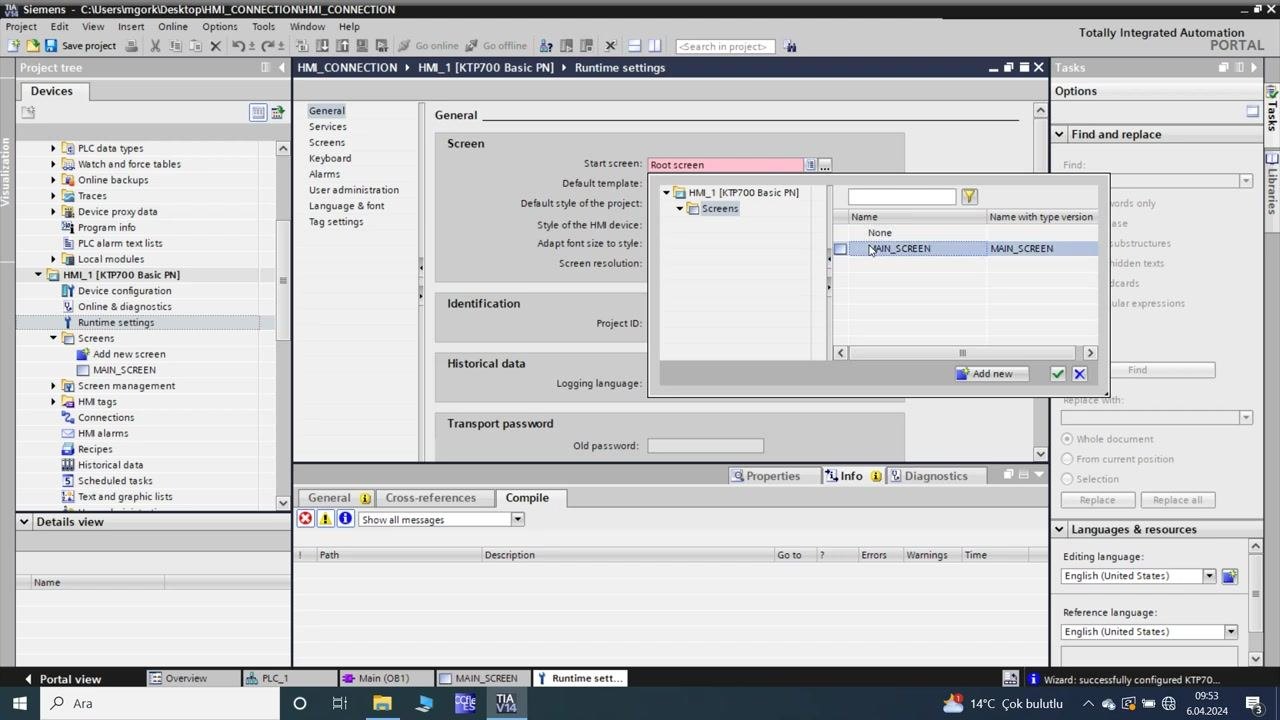Click the picker filter text box
Viewport: 1280px width, 720px height.
(x=902, y=196)
